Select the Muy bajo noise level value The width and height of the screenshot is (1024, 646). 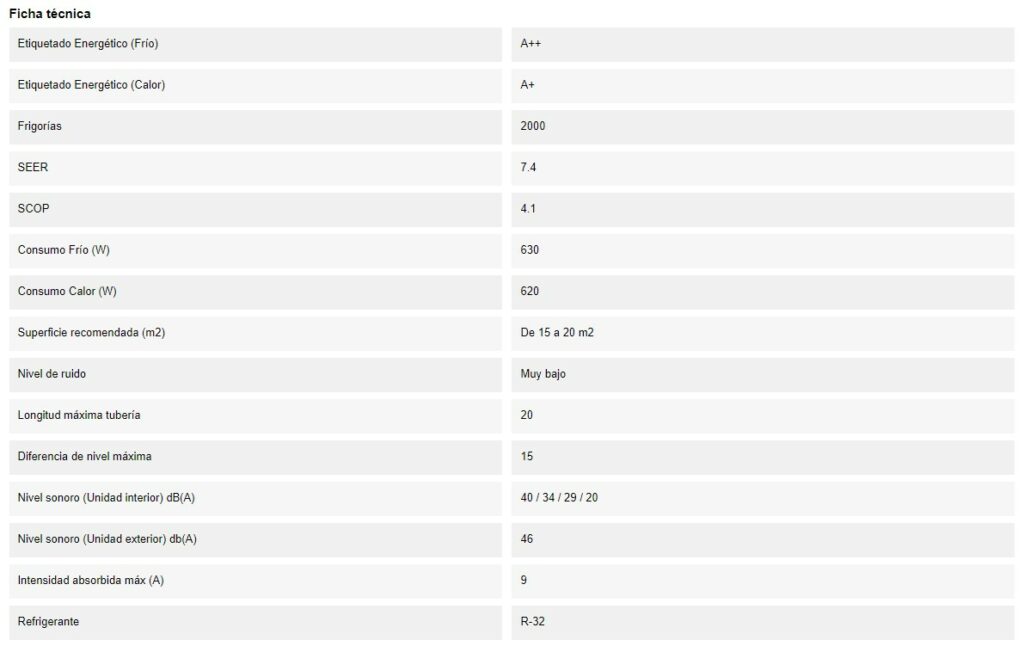coord(543,374)
